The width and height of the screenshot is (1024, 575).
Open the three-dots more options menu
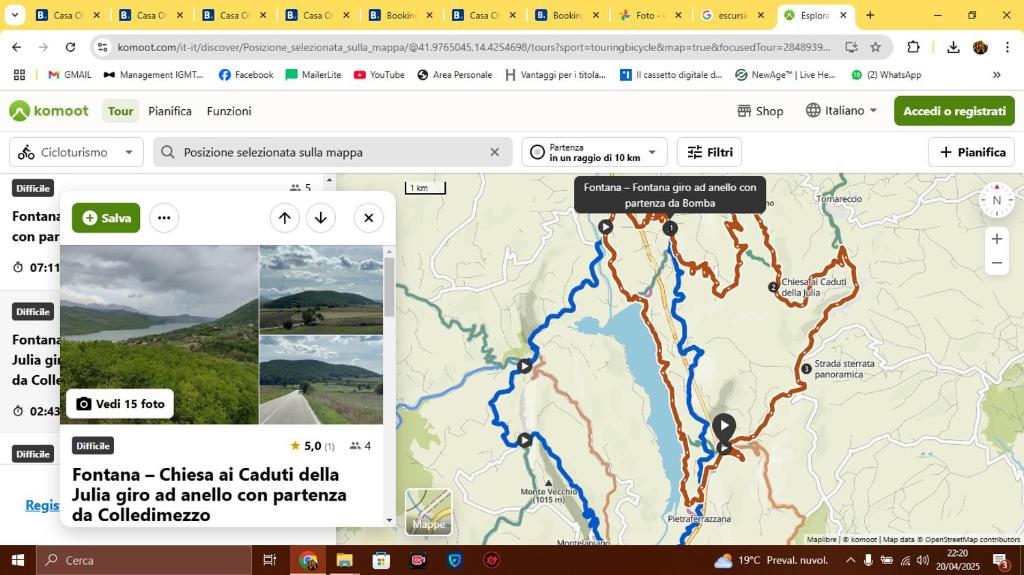point(164,218)
